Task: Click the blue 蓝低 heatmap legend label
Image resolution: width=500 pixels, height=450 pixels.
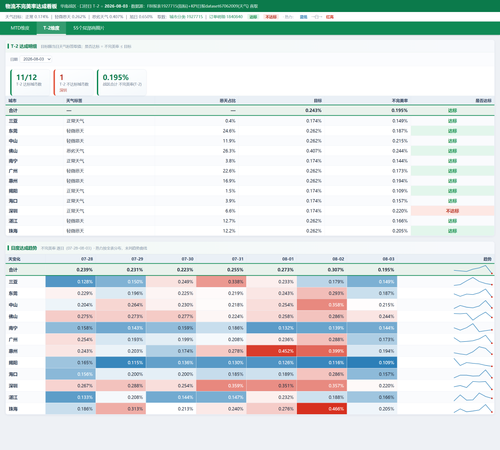Action: 303,17
